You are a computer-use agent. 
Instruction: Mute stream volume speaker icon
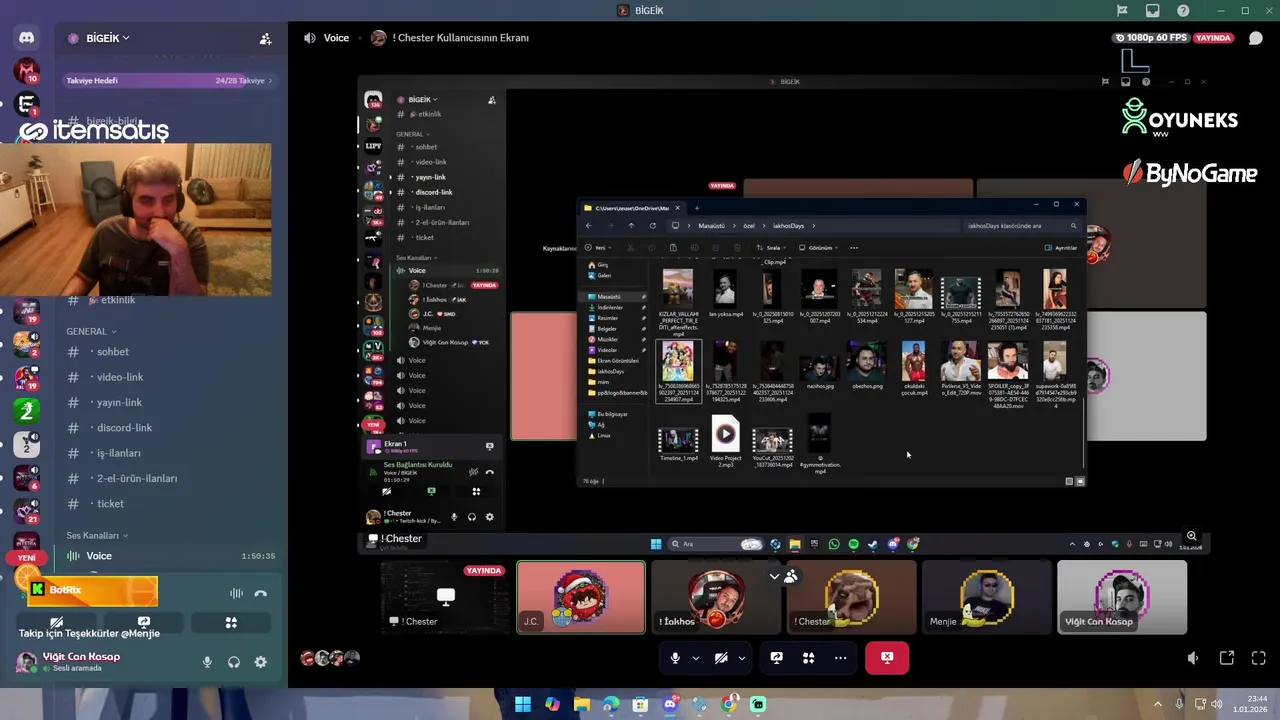[1193, 658]
